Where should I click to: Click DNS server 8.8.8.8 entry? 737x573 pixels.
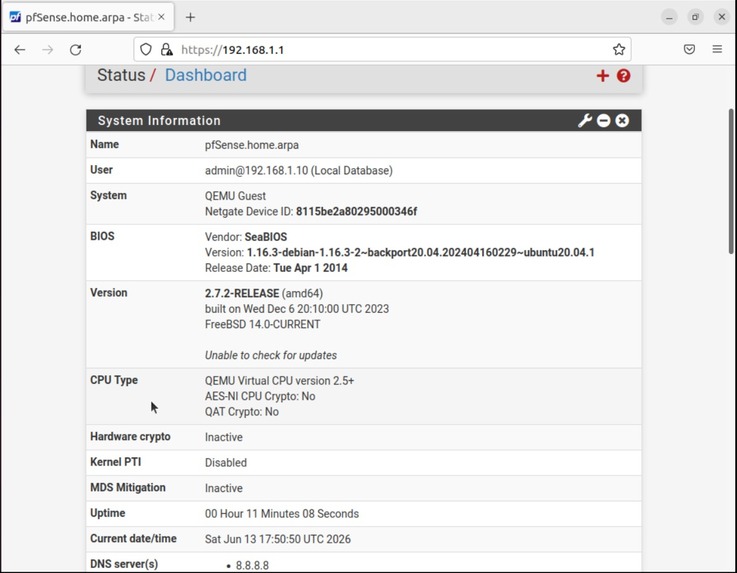click(x=252, y=565)
